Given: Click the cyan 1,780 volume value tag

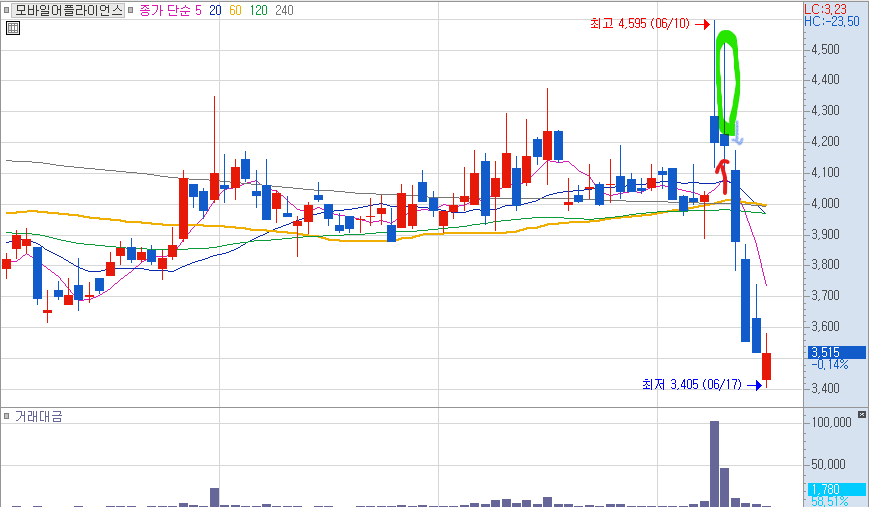Looking at the screenshot, I should point(836,489).
